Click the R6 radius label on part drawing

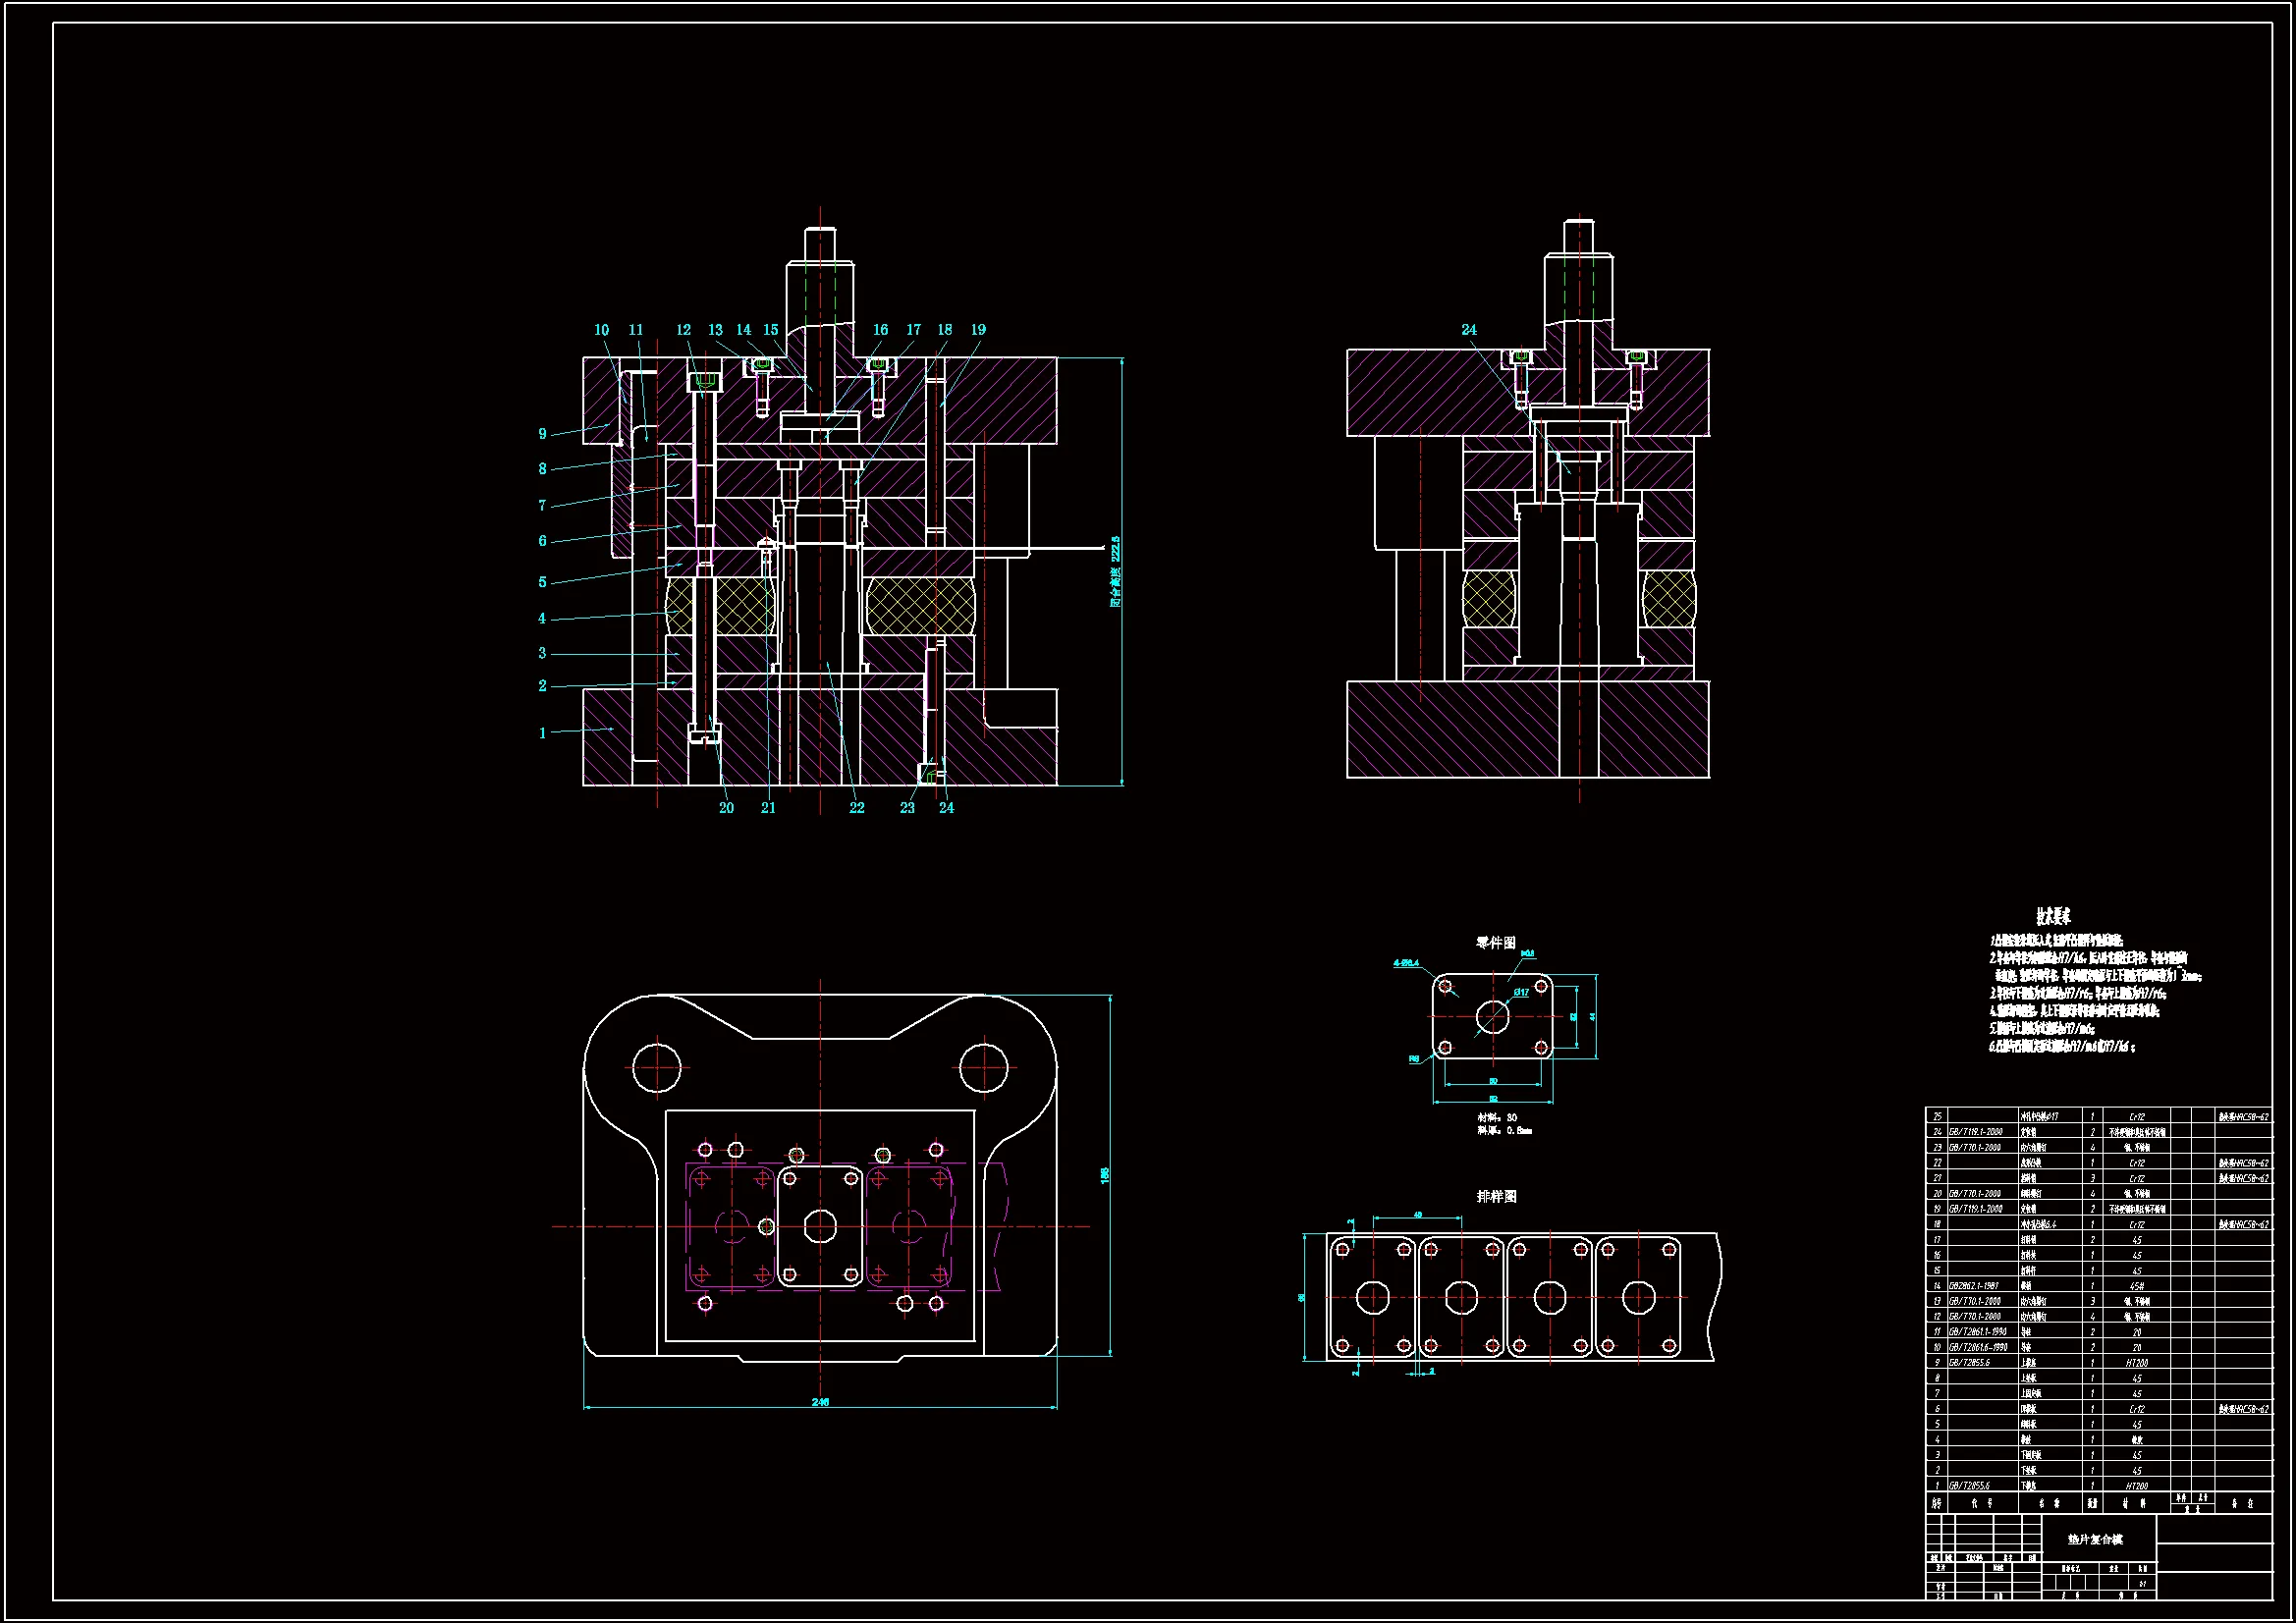tap(1414, 1059)
